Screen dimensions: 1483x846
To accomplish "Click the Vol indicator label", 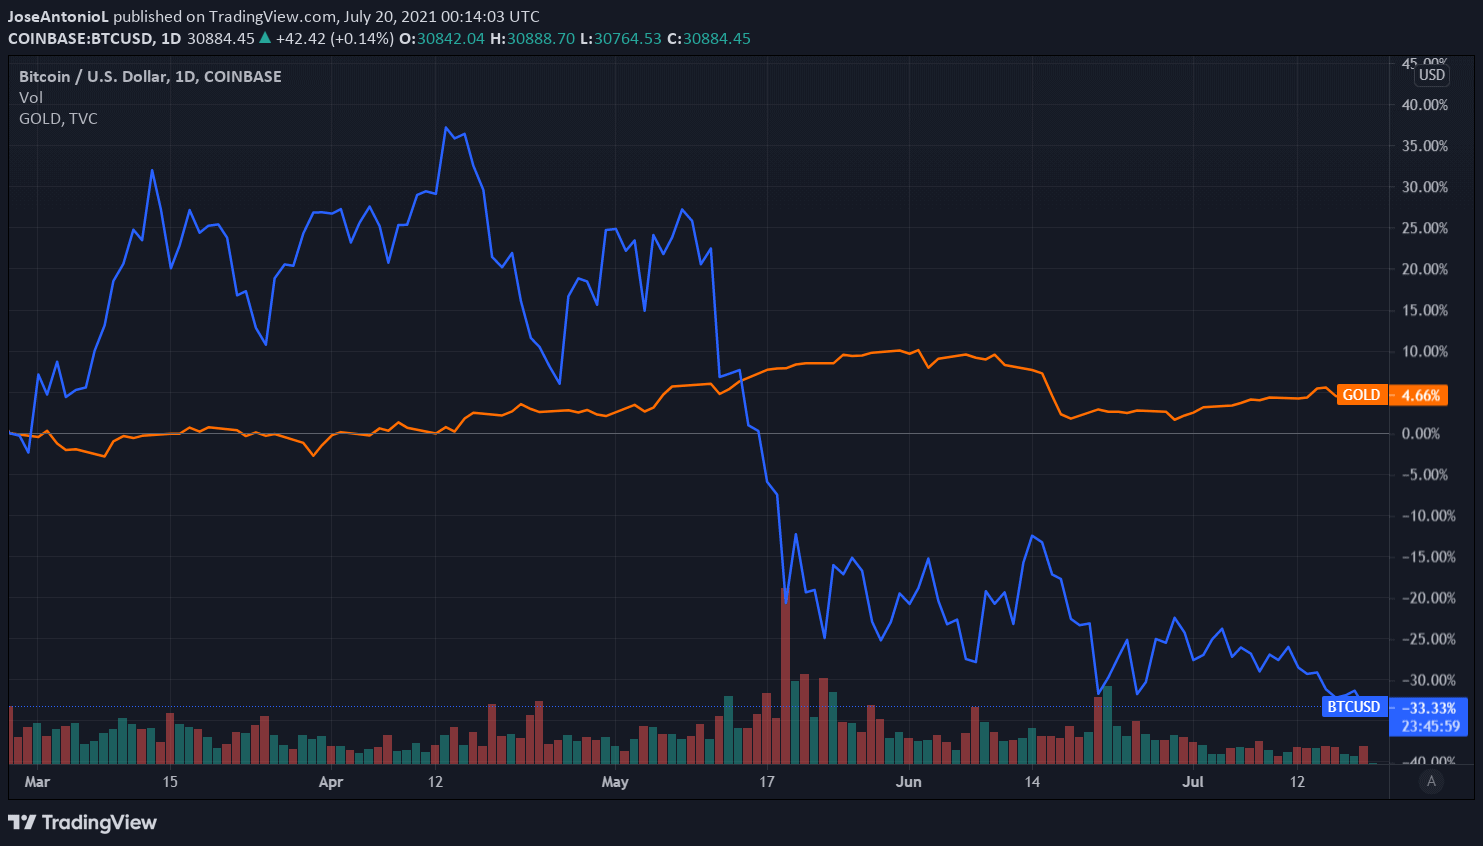I will (x=31, y=97).
